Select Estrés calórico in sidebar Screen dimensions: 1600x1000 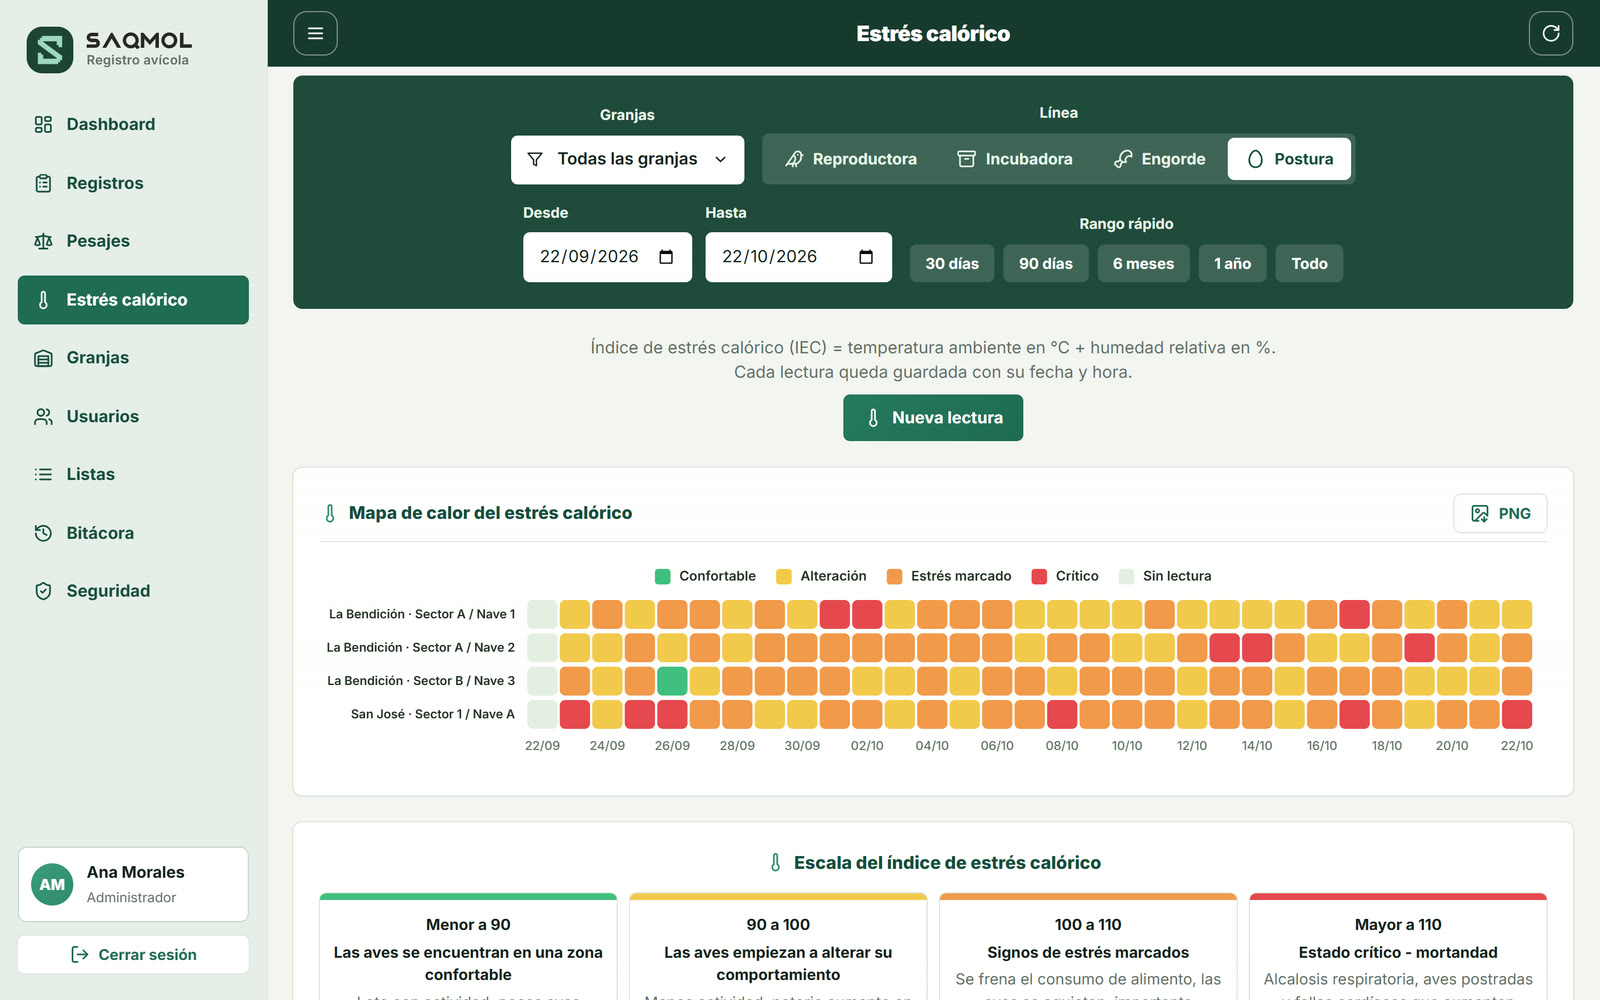pyautogui.click(x=133, y=300)
